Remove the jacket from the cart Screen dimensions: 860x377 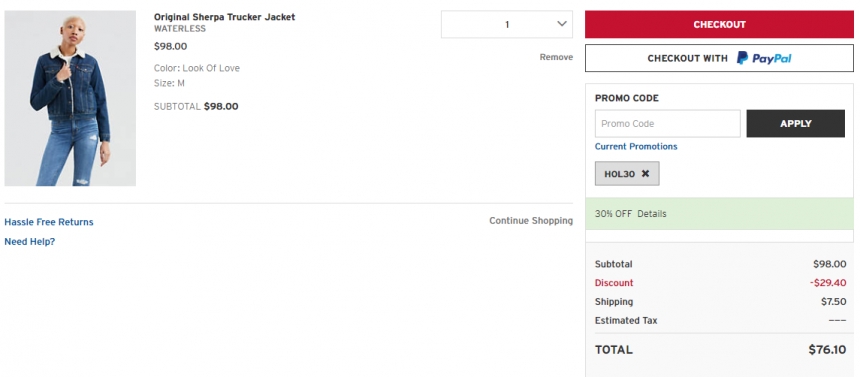[556, 57]
